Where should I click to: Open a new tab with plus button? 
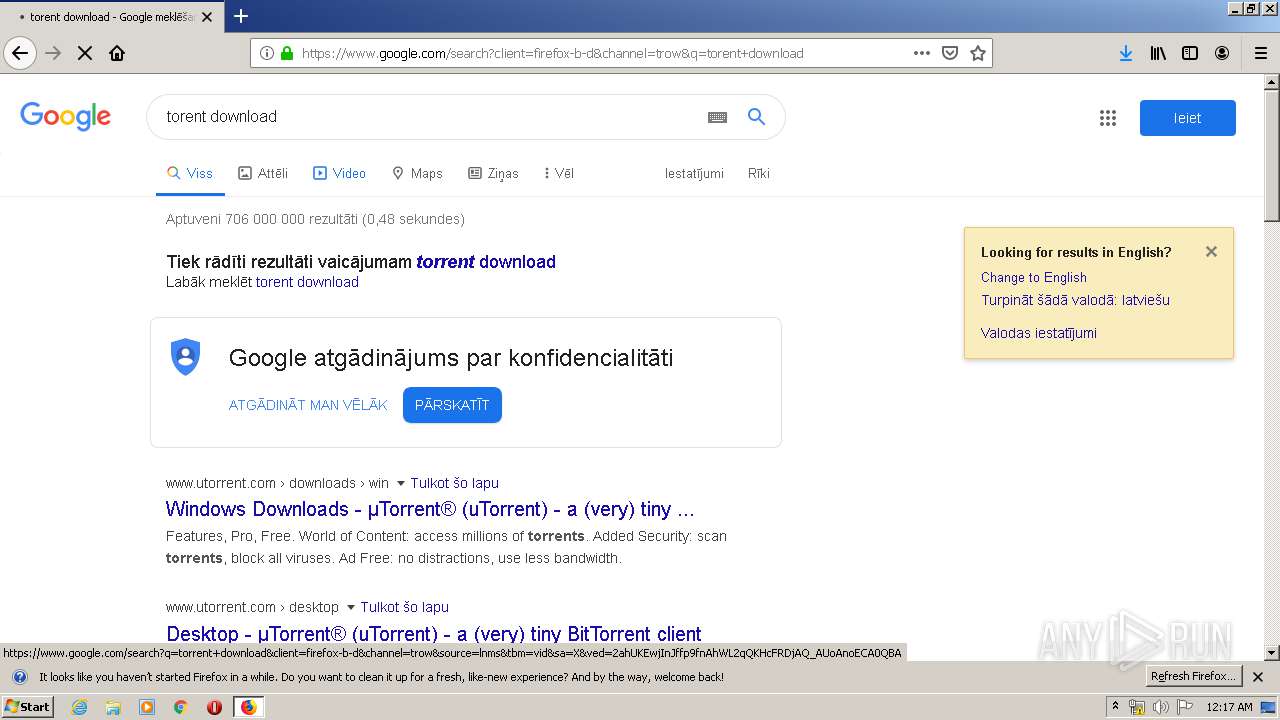241,16
